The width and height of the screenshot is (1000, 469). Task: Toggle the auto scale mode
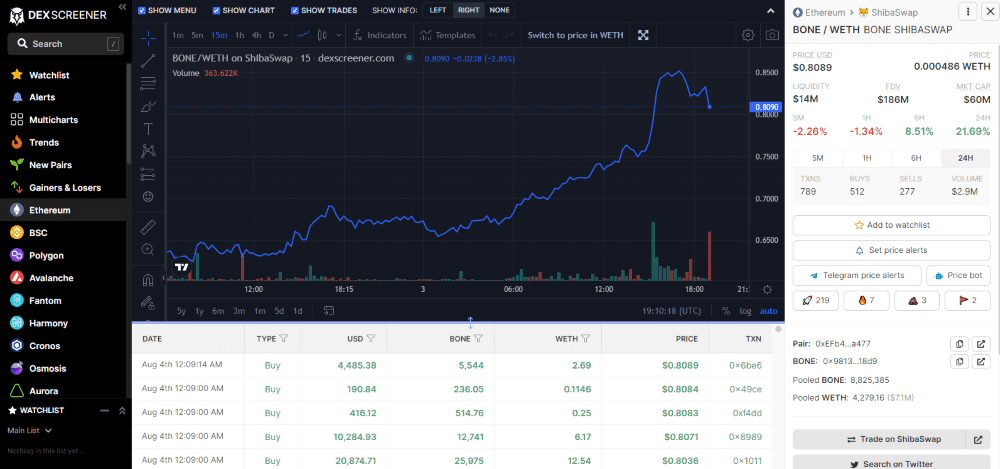coord(768,311)
